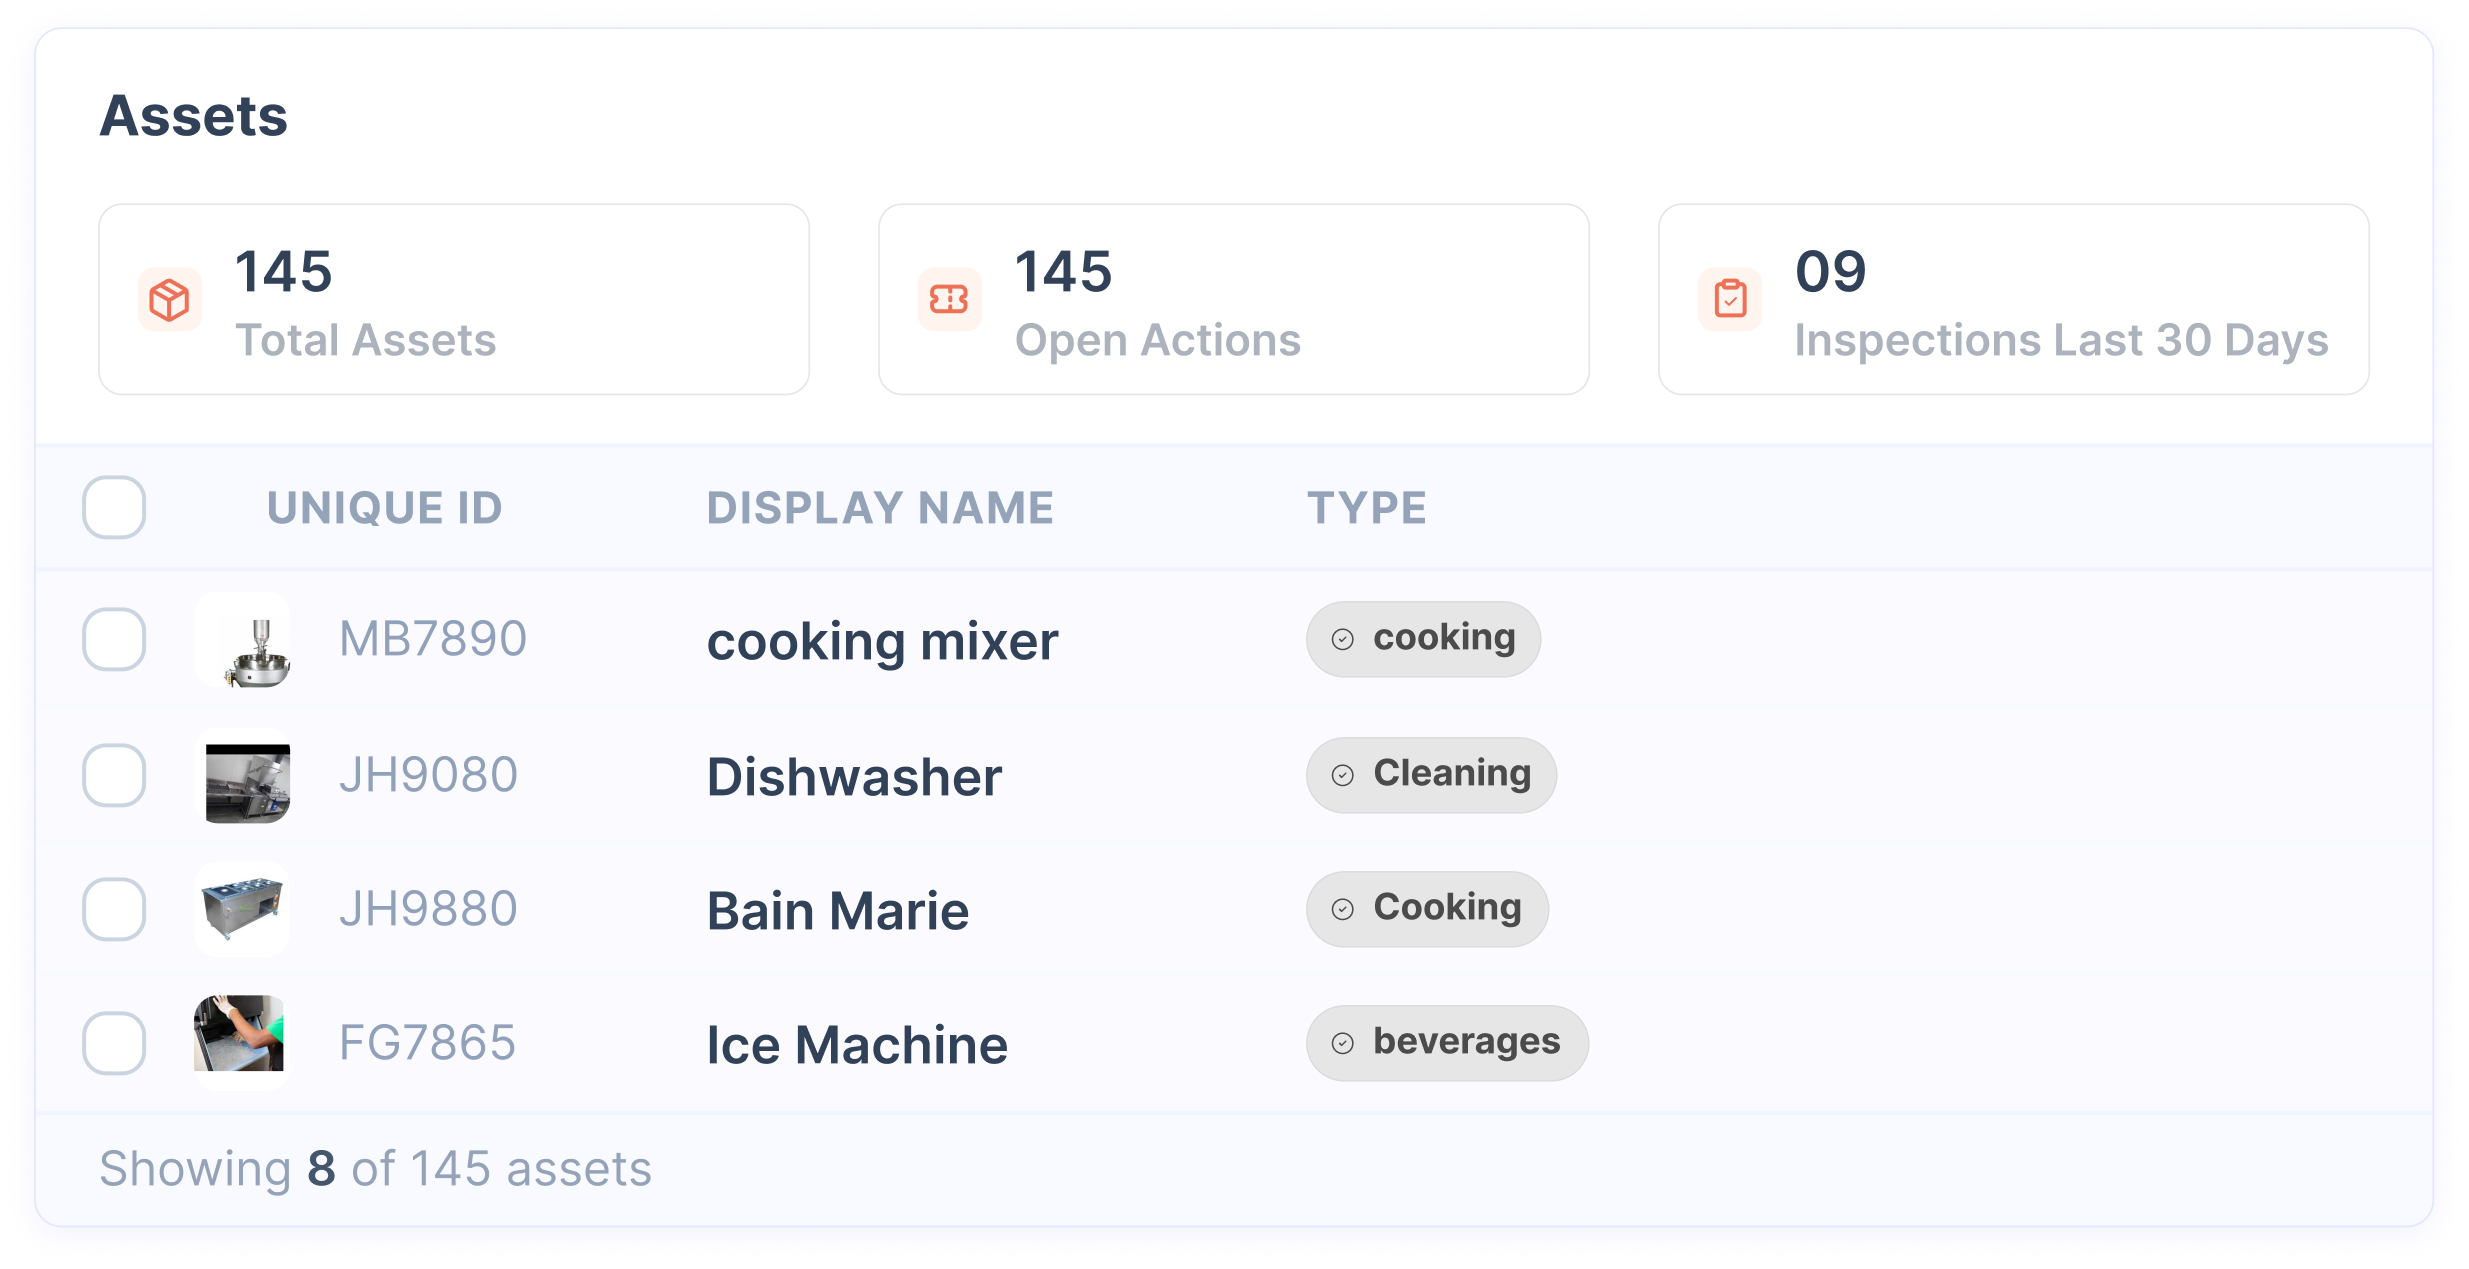The width and height of the screenshot is (2469, 1269).
Task: Click the 145 Open Actions card
Action: 1234,299
